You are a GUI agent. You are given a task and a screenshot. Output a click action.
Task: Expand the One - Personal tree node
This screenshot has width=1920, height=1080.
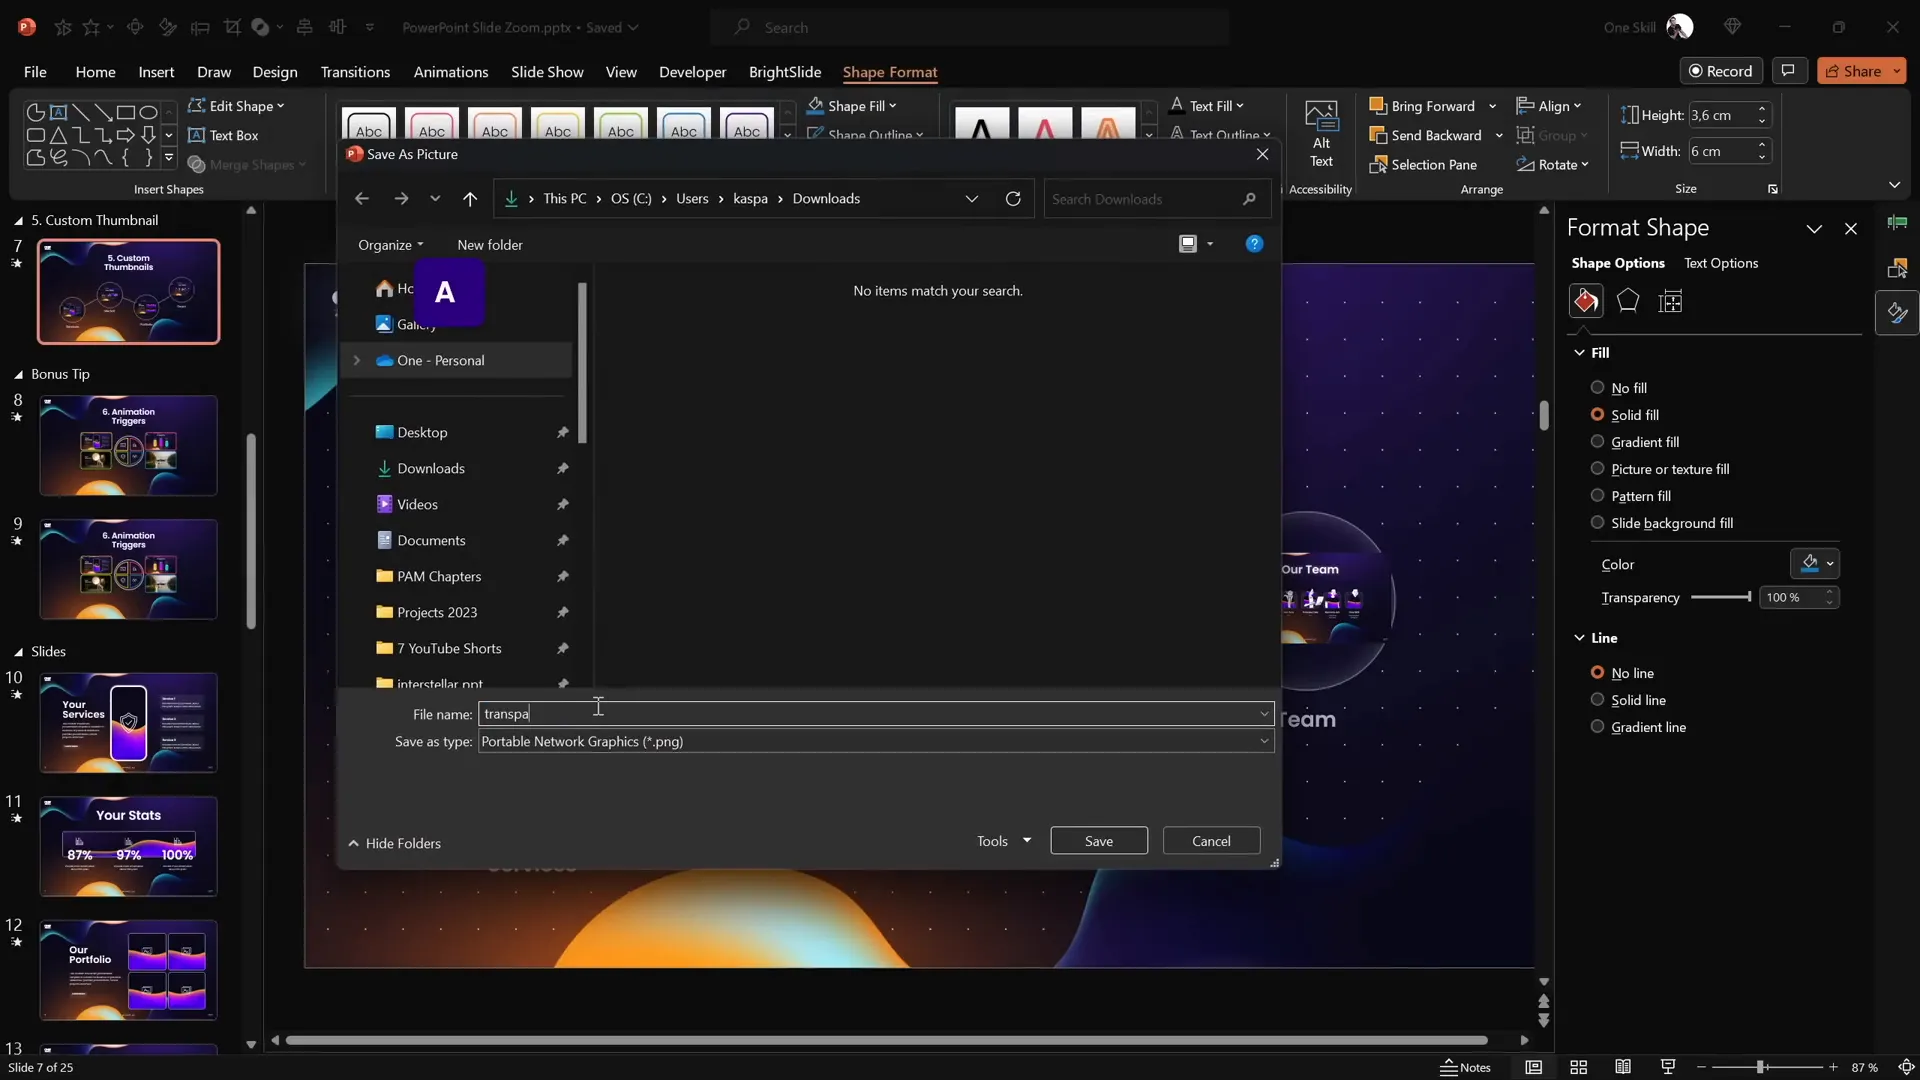[x=357, y=360]
